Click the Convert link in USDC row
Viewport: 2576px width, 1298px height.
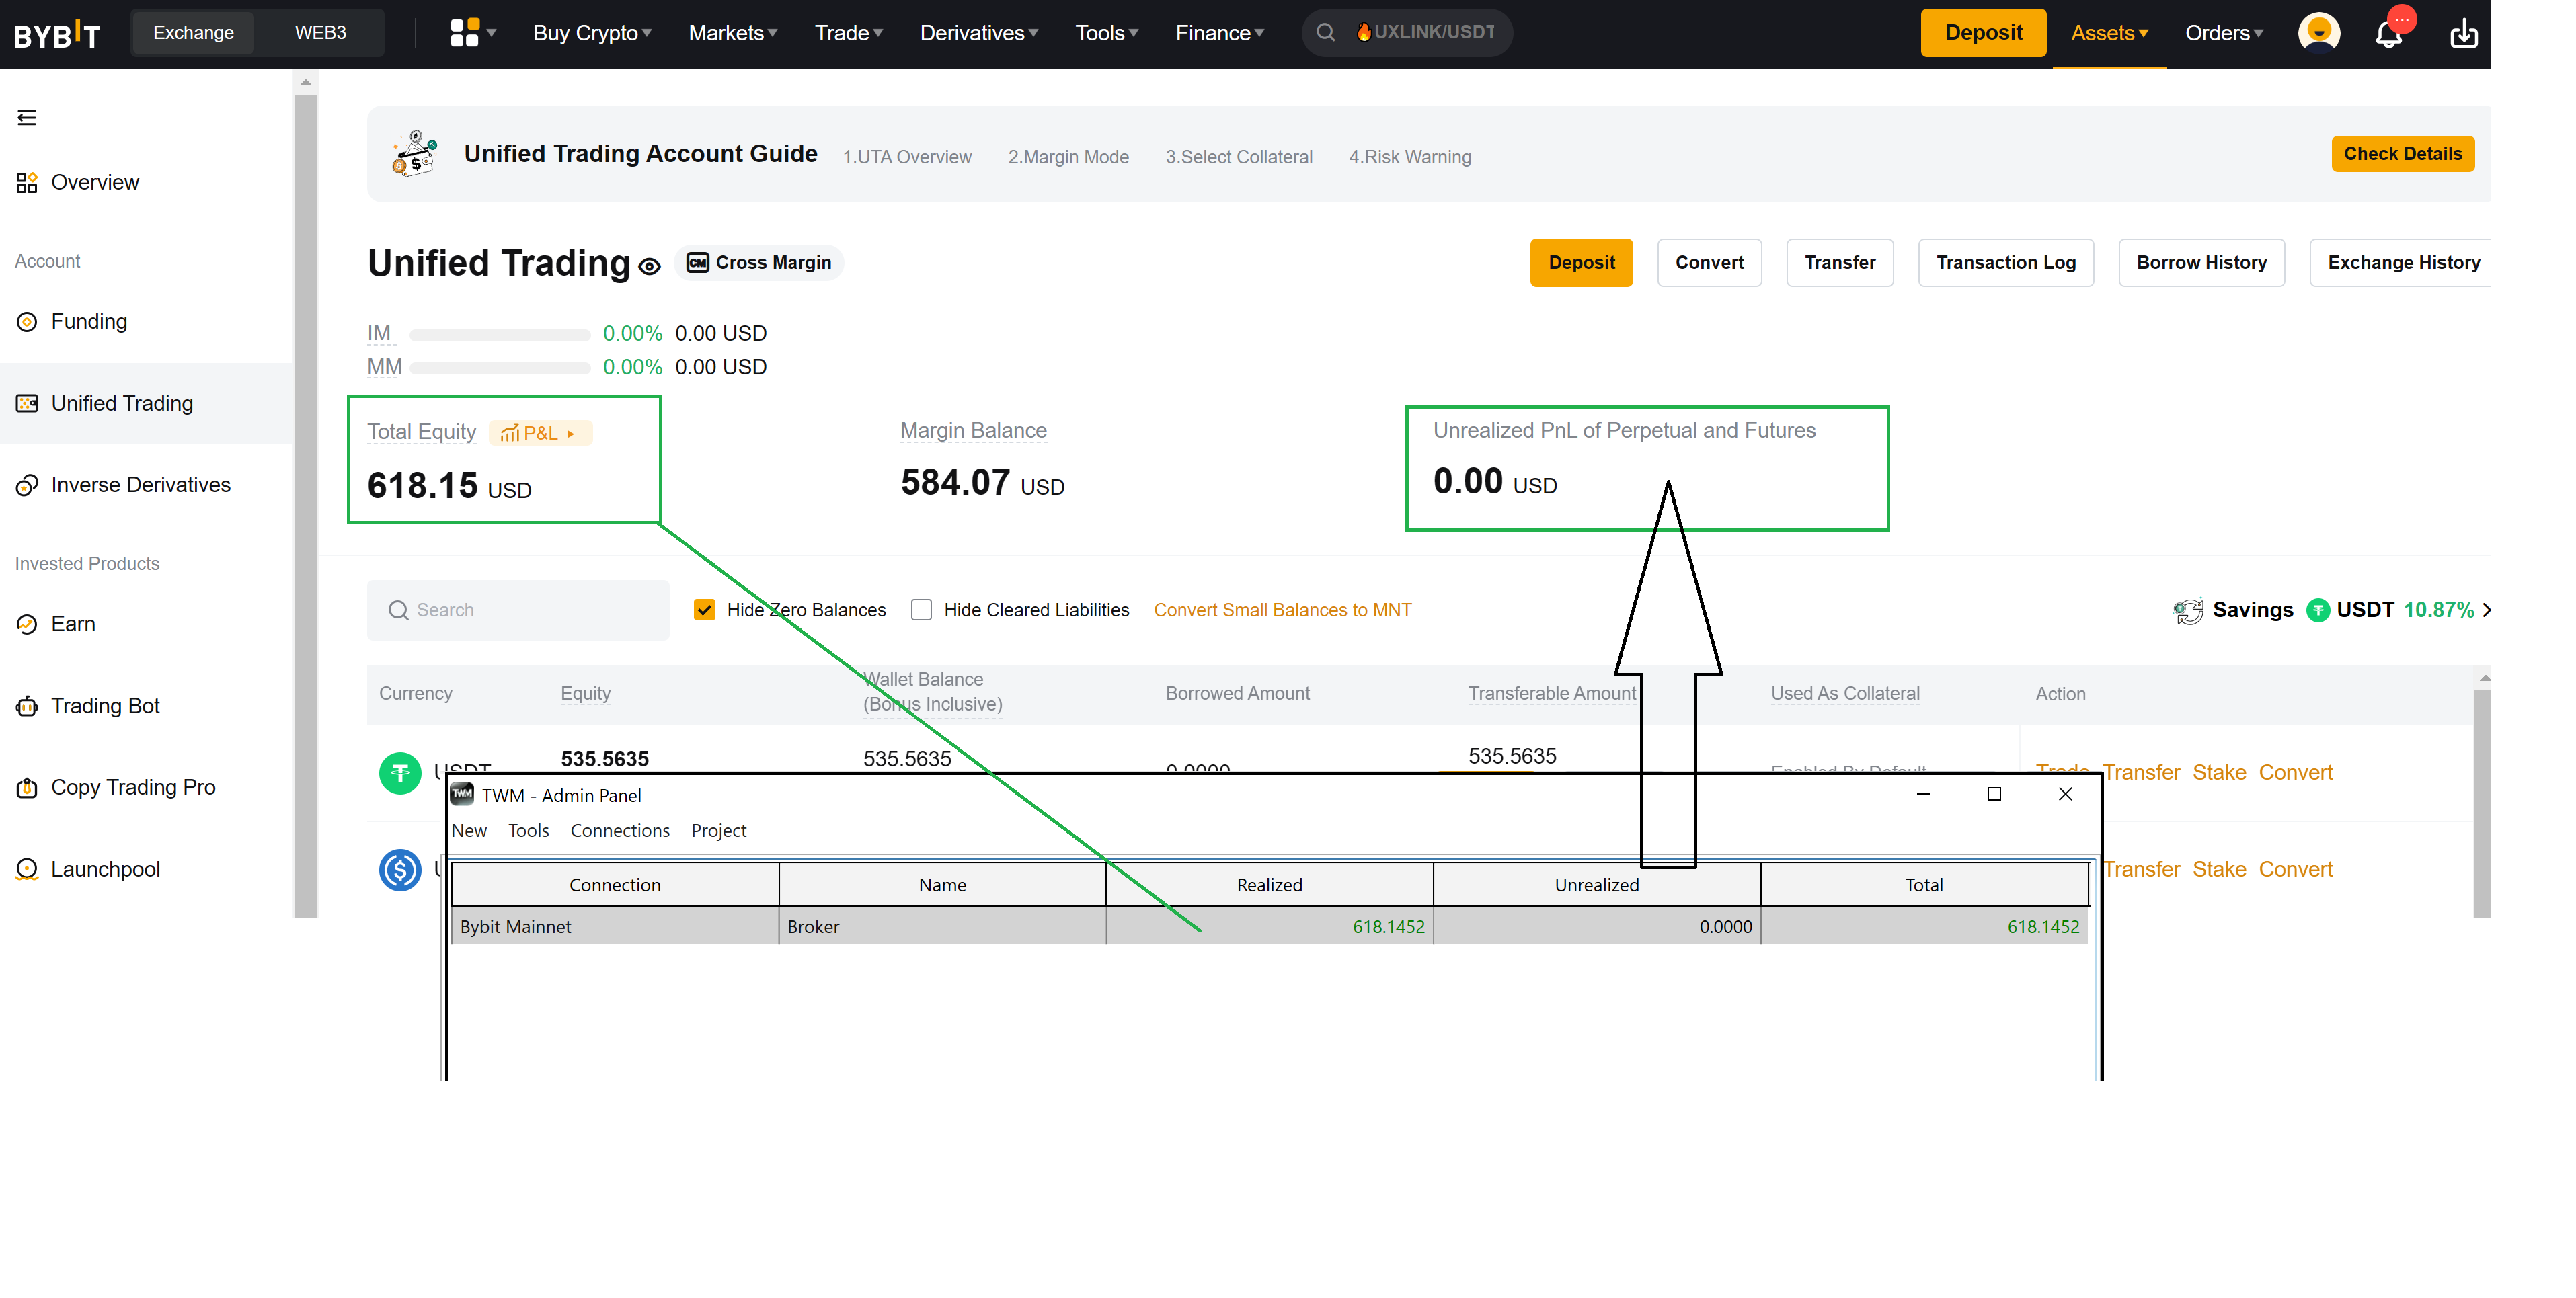pos(2295,870)
